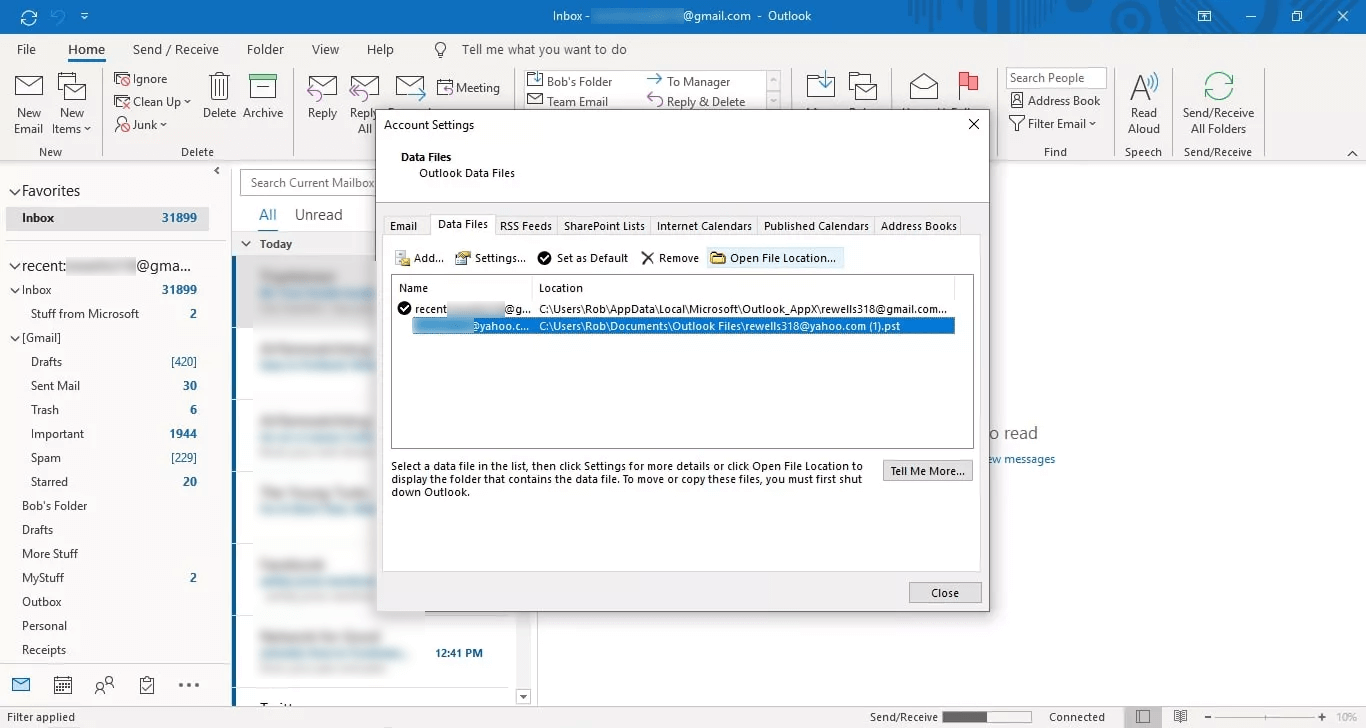Image resolution: width=1366 pixels, height=728 pixels.
Task: Switch to Reading view in the status bar
Action: [x=1181, y=717]
